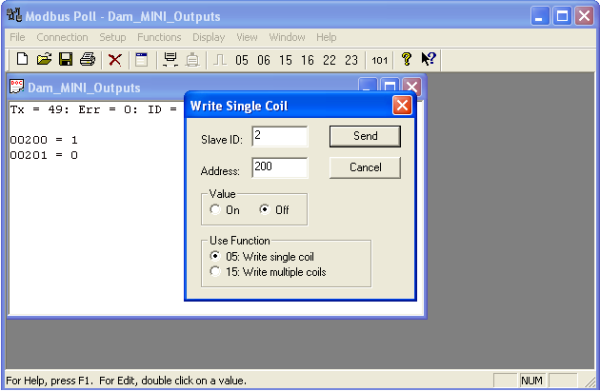Image resolution: width=600 pixels, height=391 pixels.
Task: Open the Window menu
Action: click(x=287, y=37)
